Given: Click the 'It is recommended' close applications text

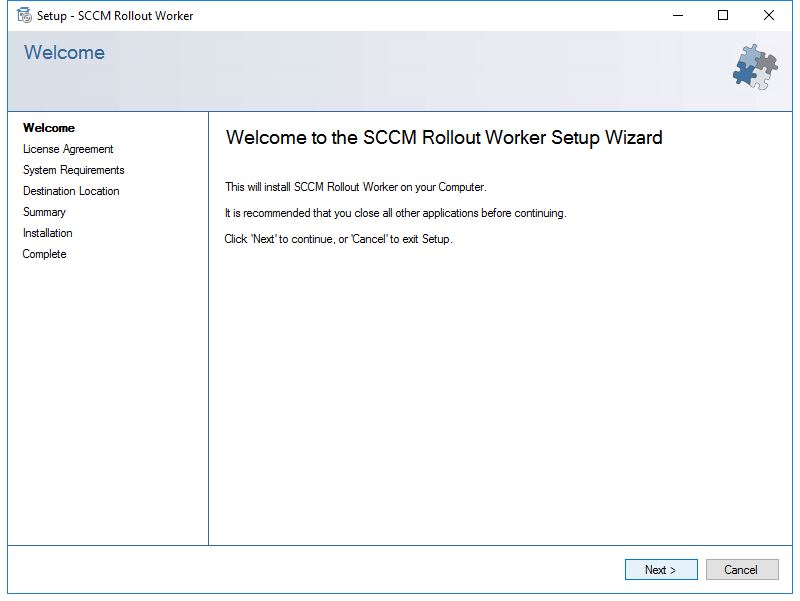Looking at the screenshot, I should point(395,213).
